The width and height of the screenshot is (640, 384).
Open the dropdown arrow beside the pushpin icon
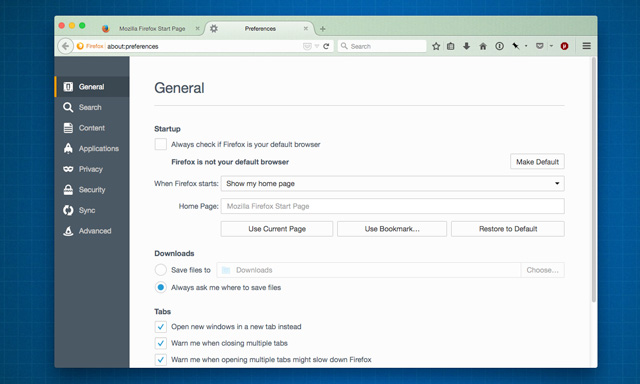[x=526, y=46]
